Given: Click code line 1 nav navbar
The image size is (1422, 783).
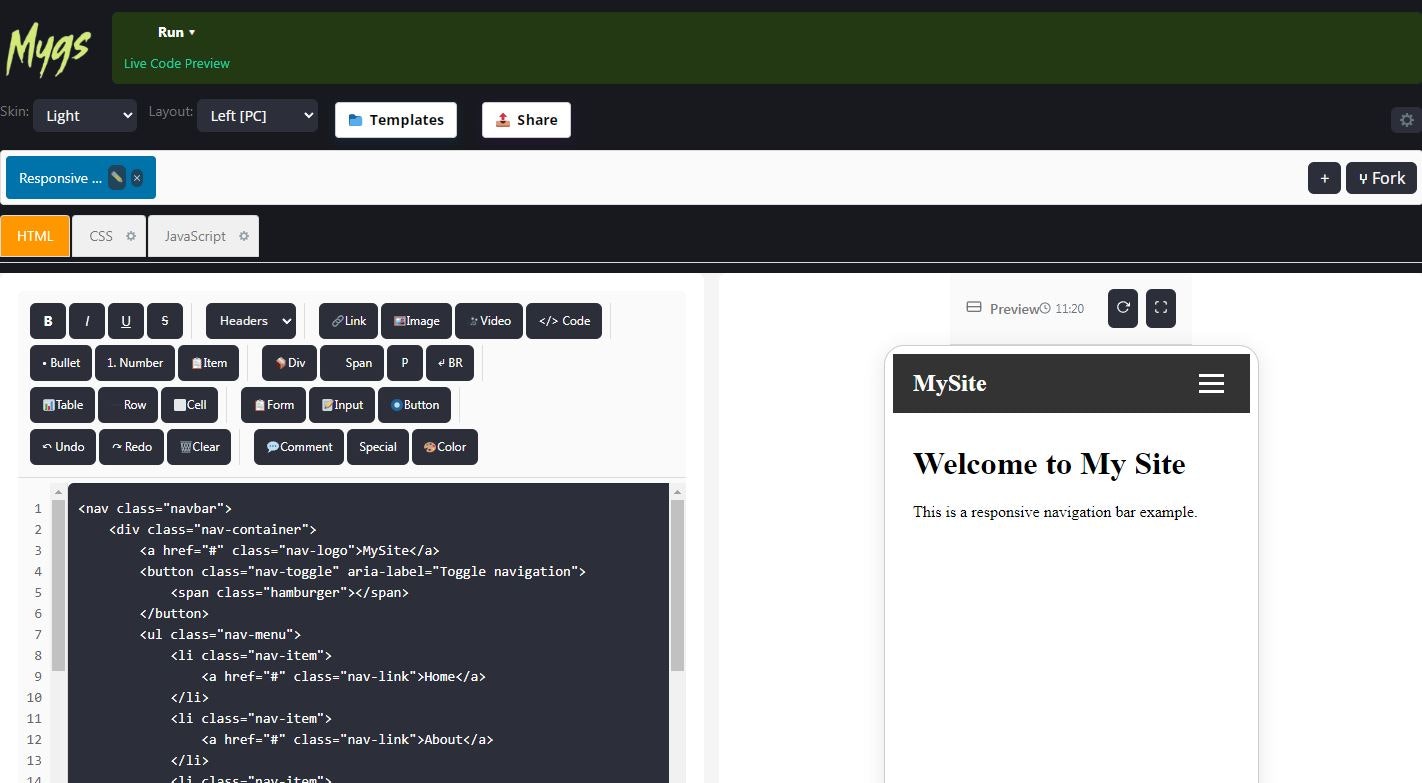Looking at the screenshot, I should click(155, 508).
